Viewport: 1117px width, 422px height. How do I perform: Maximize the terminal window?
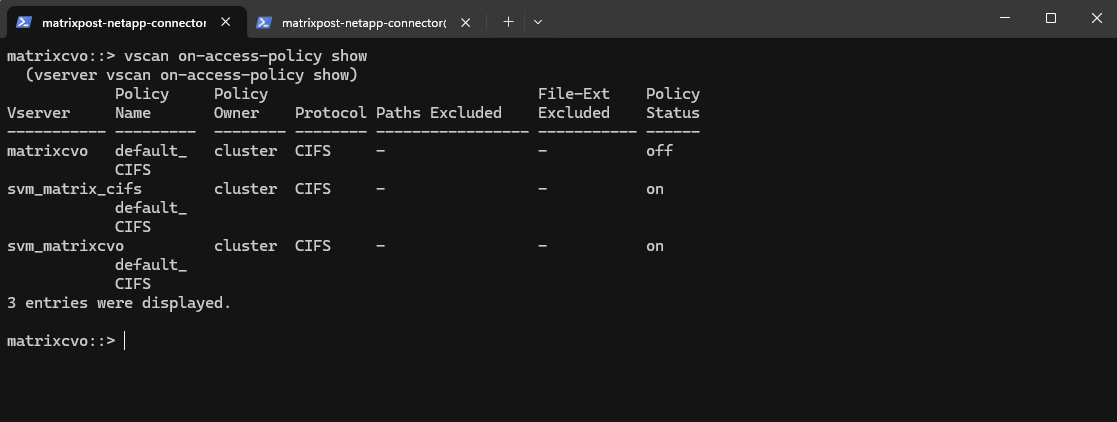(x=1050, y=18)
